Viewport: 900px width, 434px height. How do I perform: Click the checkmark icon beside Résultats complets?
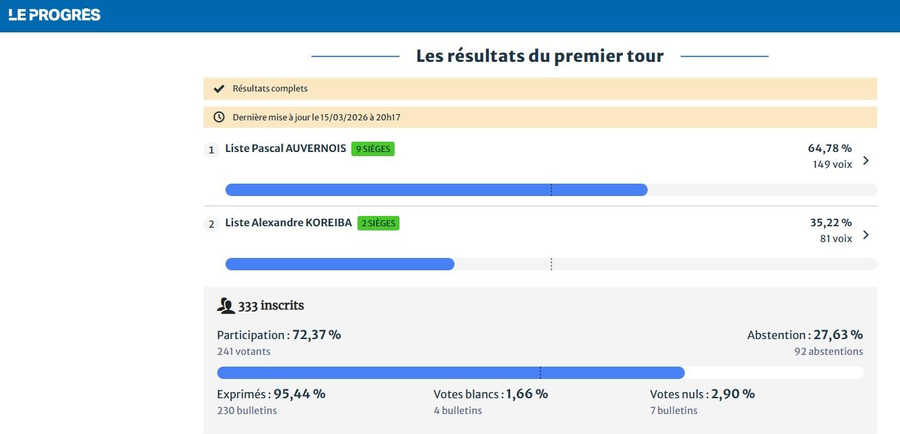pyautogui.click(x=219, y=89)
